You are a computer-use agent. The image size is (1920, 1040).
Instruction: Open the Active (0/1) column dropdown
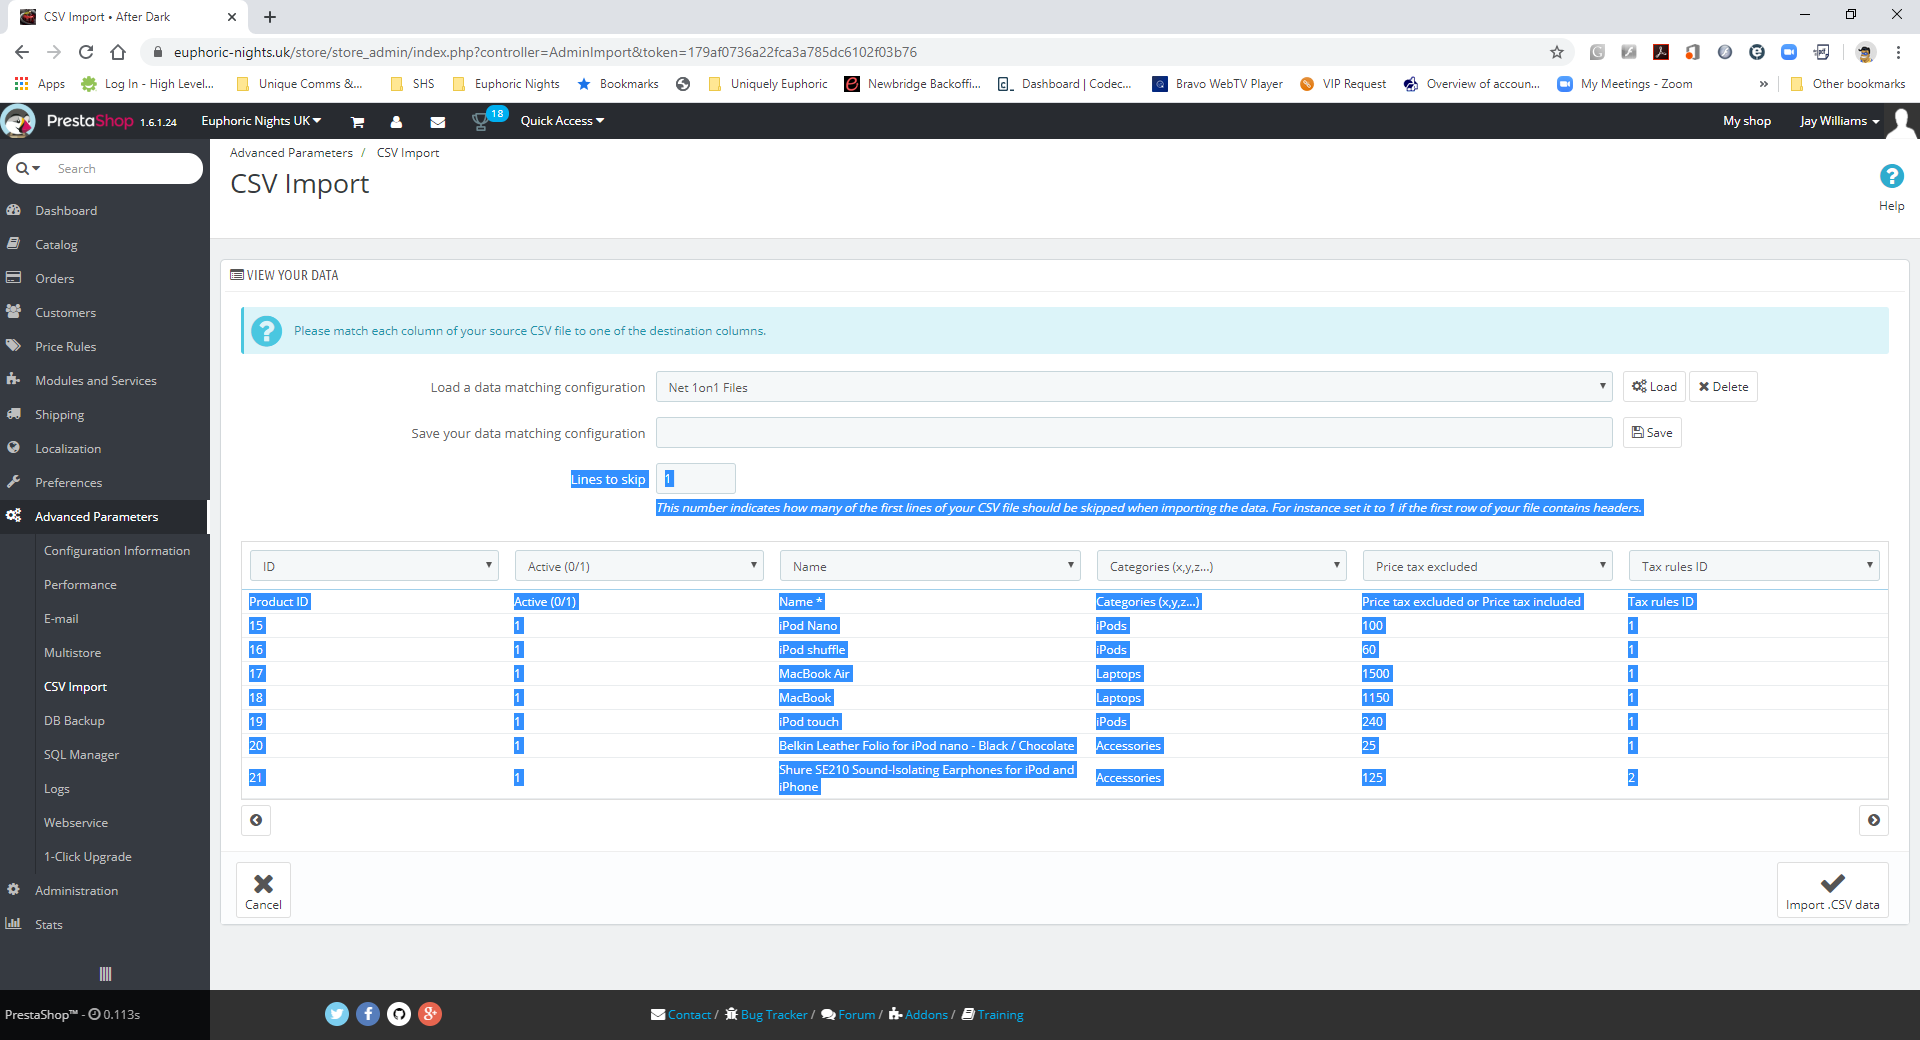[639, 566]
